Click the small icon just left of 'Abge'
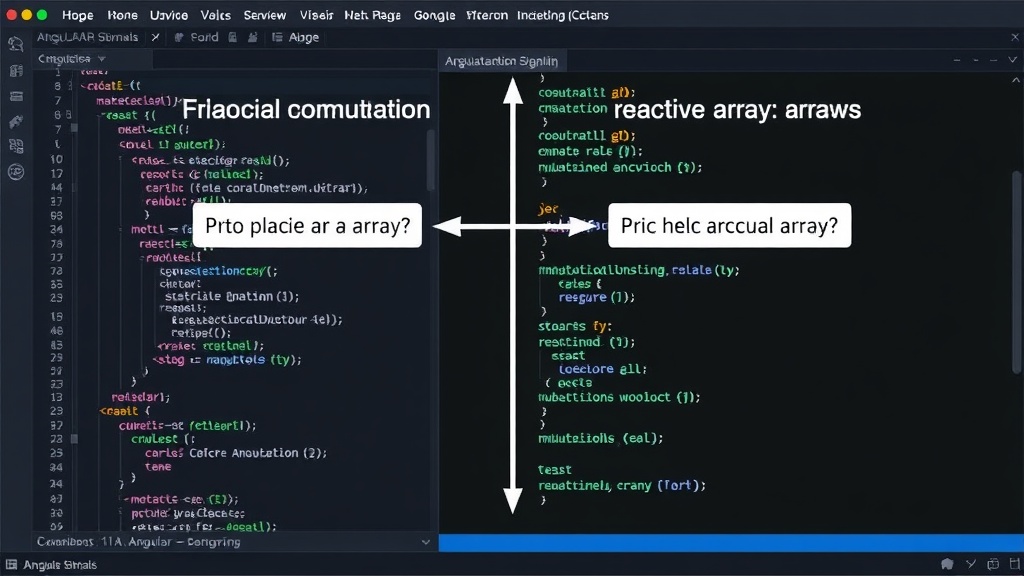Screen dimensions: 1024x576 coord(253,37)
